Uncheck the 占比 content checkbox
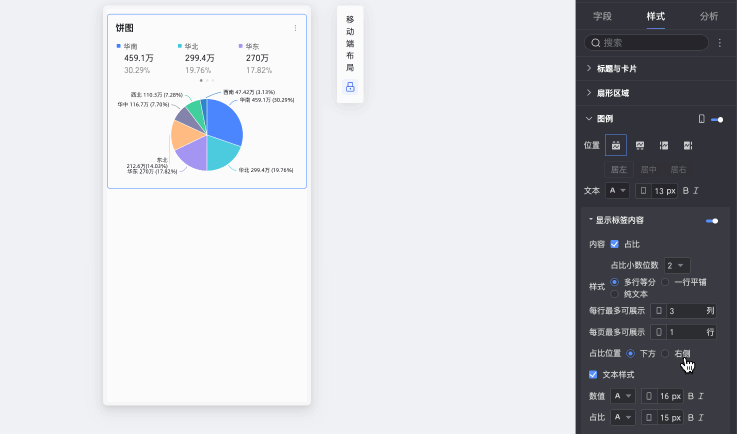 (614, 244)
